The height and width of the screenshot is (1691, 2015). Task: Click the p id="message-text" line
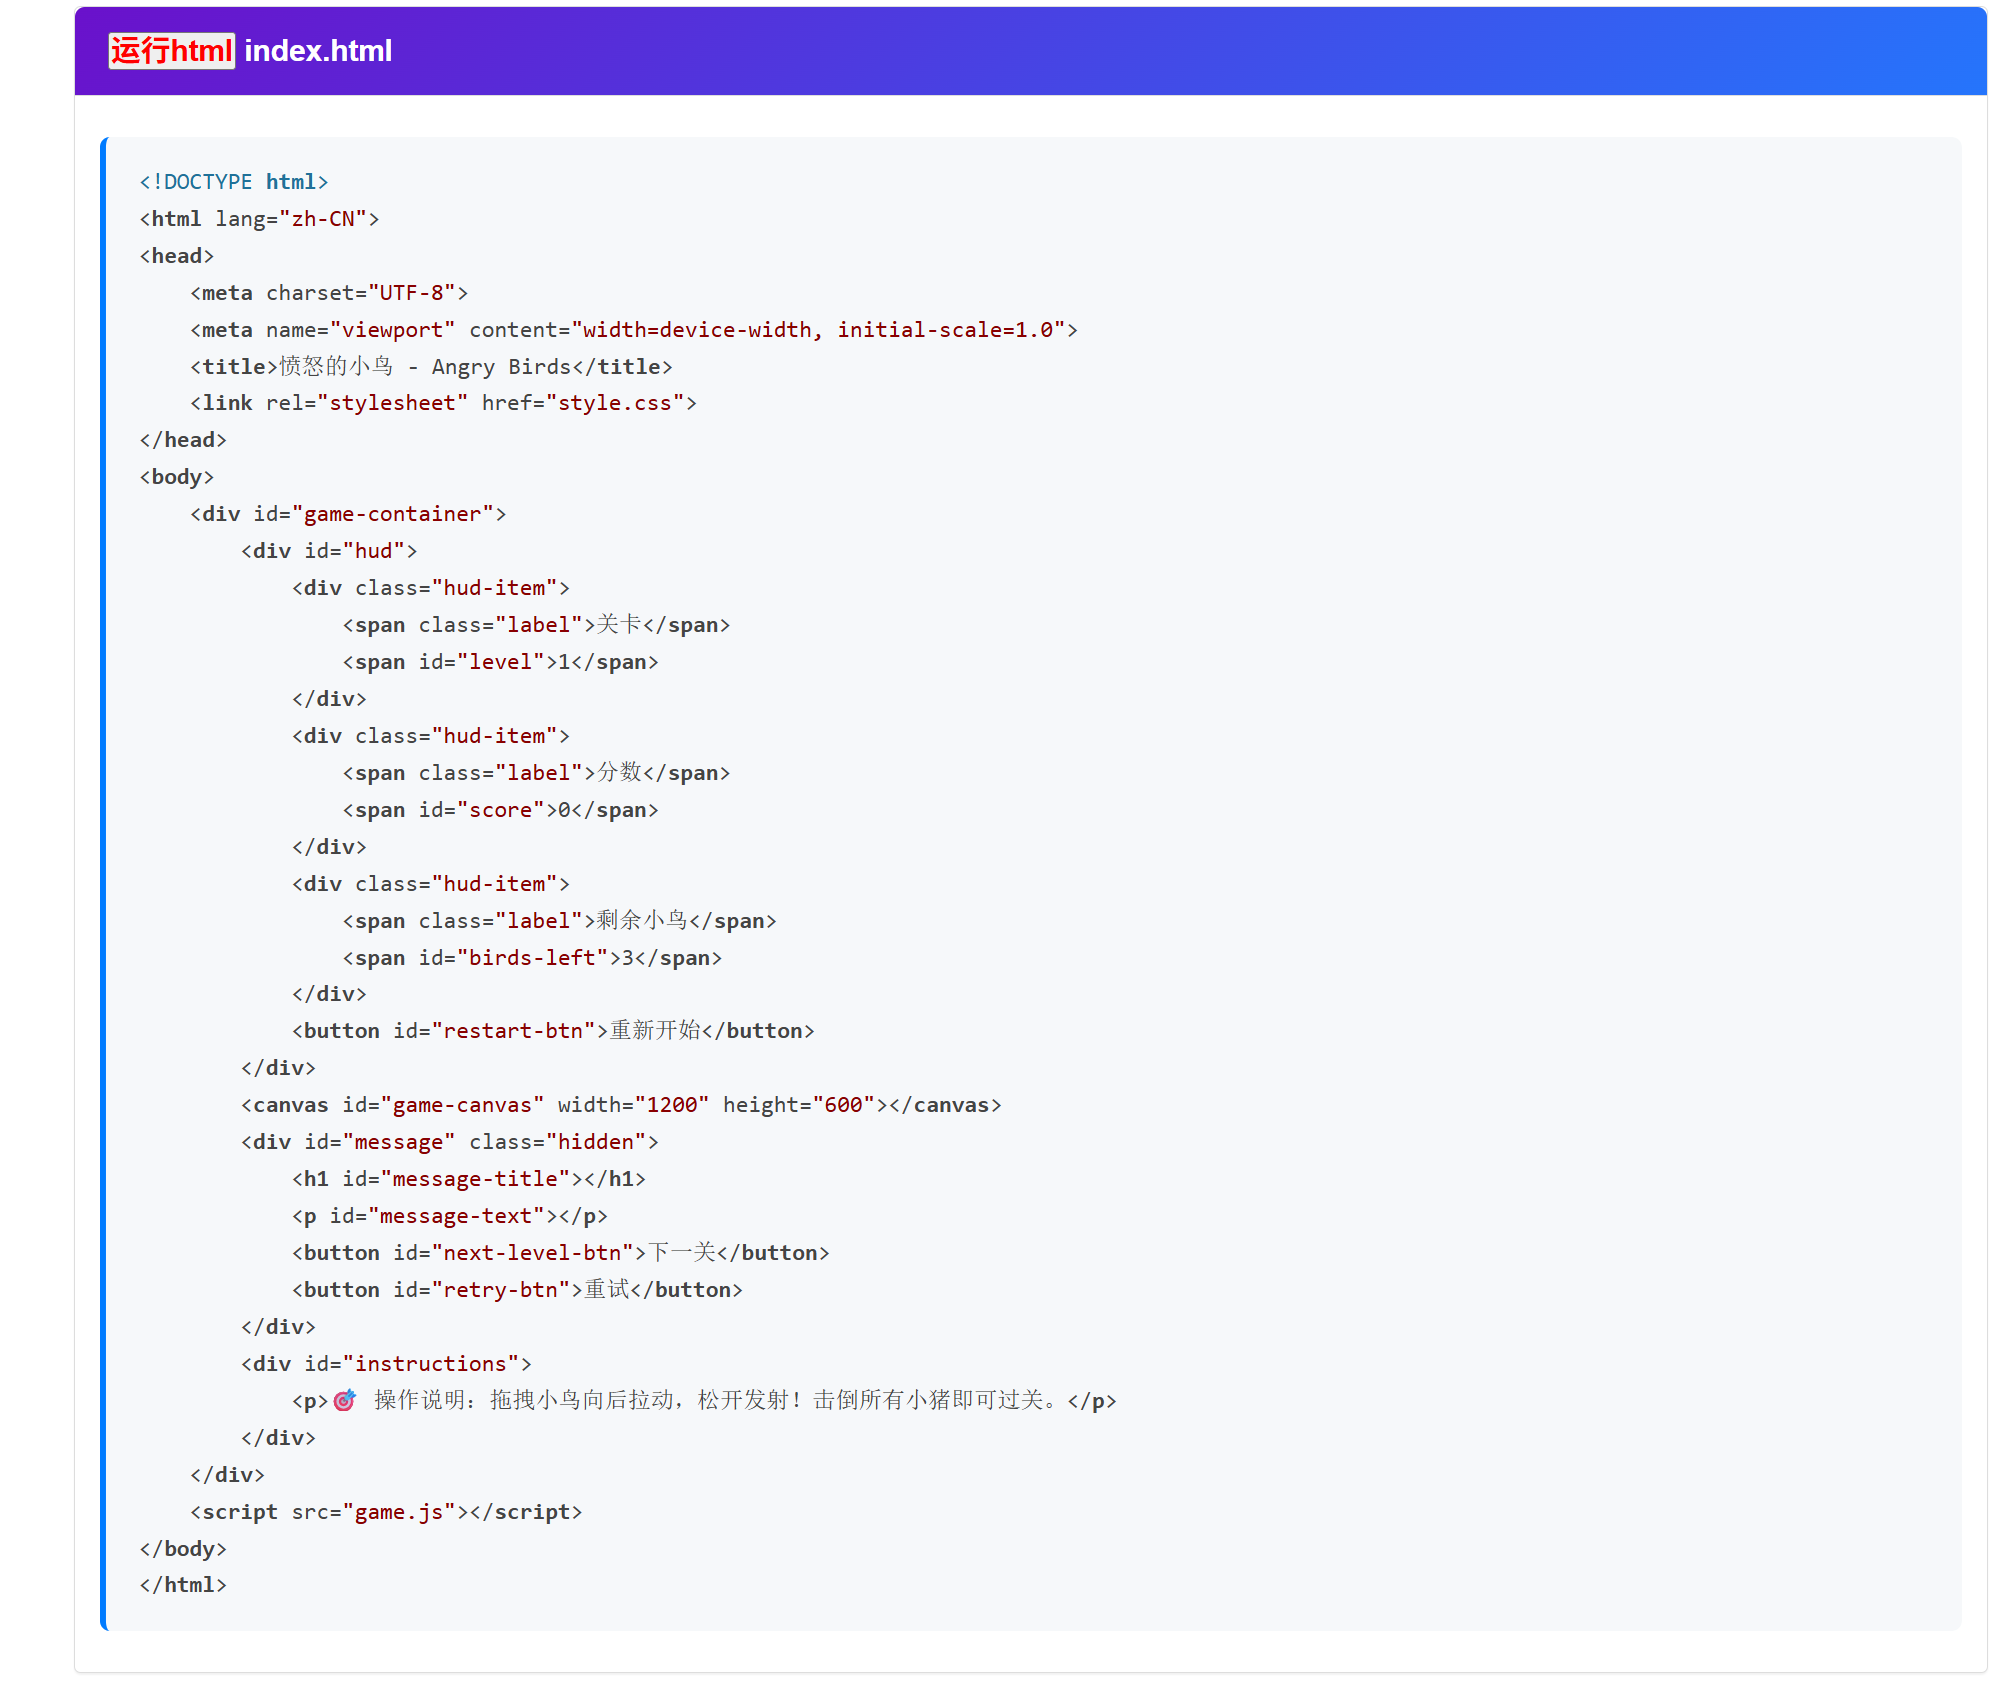tap(450, 1216)
